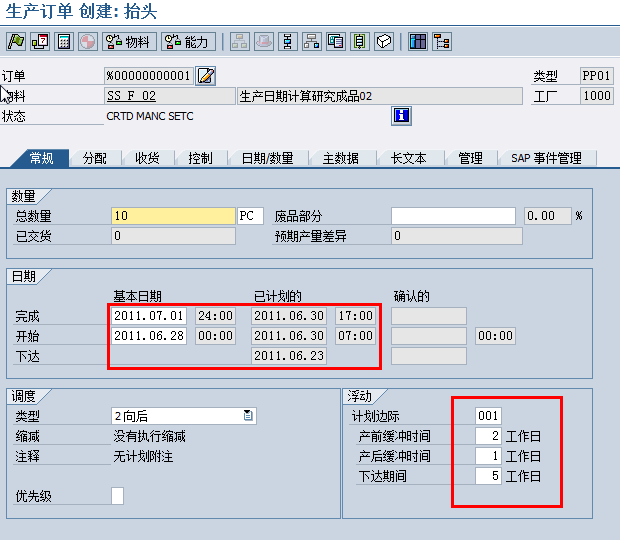Click the blue table columns icon

click(x=418, y=42)
